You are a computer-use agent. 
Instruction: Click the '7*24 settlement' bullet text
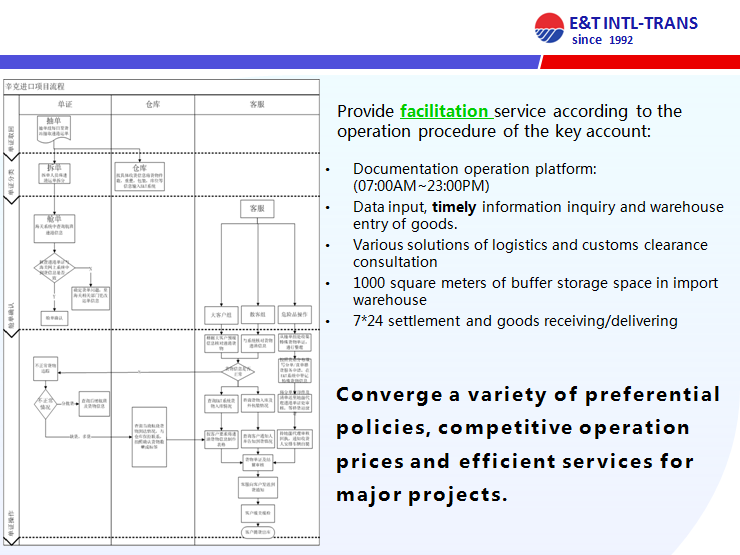tap(515, 321)
